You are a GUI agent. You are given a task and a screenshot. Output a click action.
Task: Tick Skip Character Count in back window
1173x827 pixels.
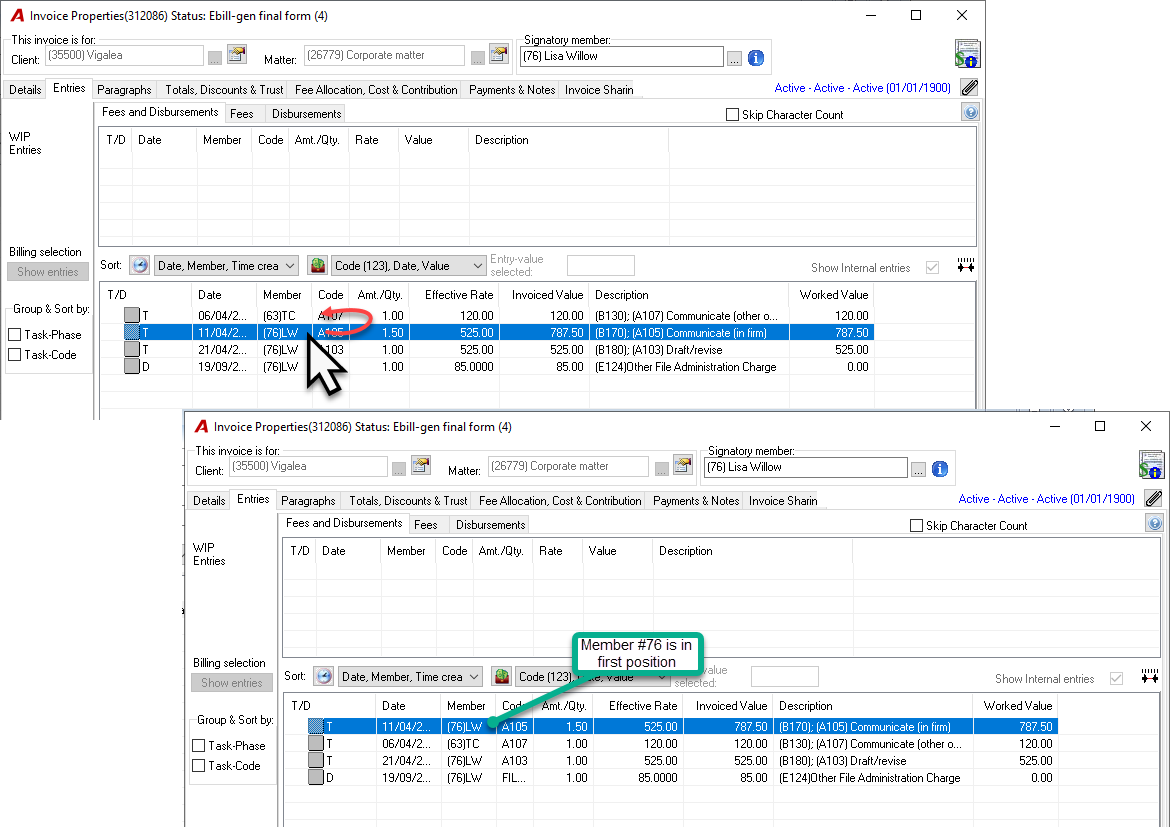[x=732, y=115]
